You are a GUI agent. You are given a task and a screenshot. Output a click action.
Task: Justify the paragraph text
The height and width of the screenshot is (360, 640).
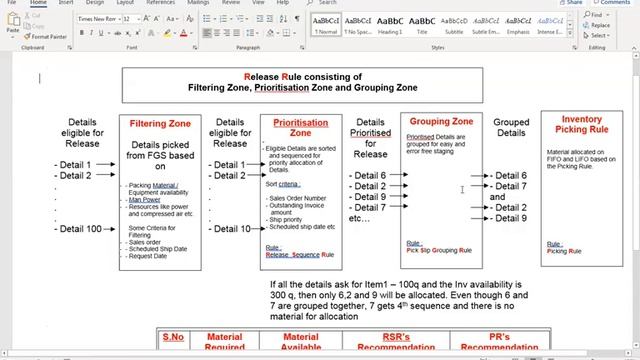pyautogui.click(x=236, y=33)
